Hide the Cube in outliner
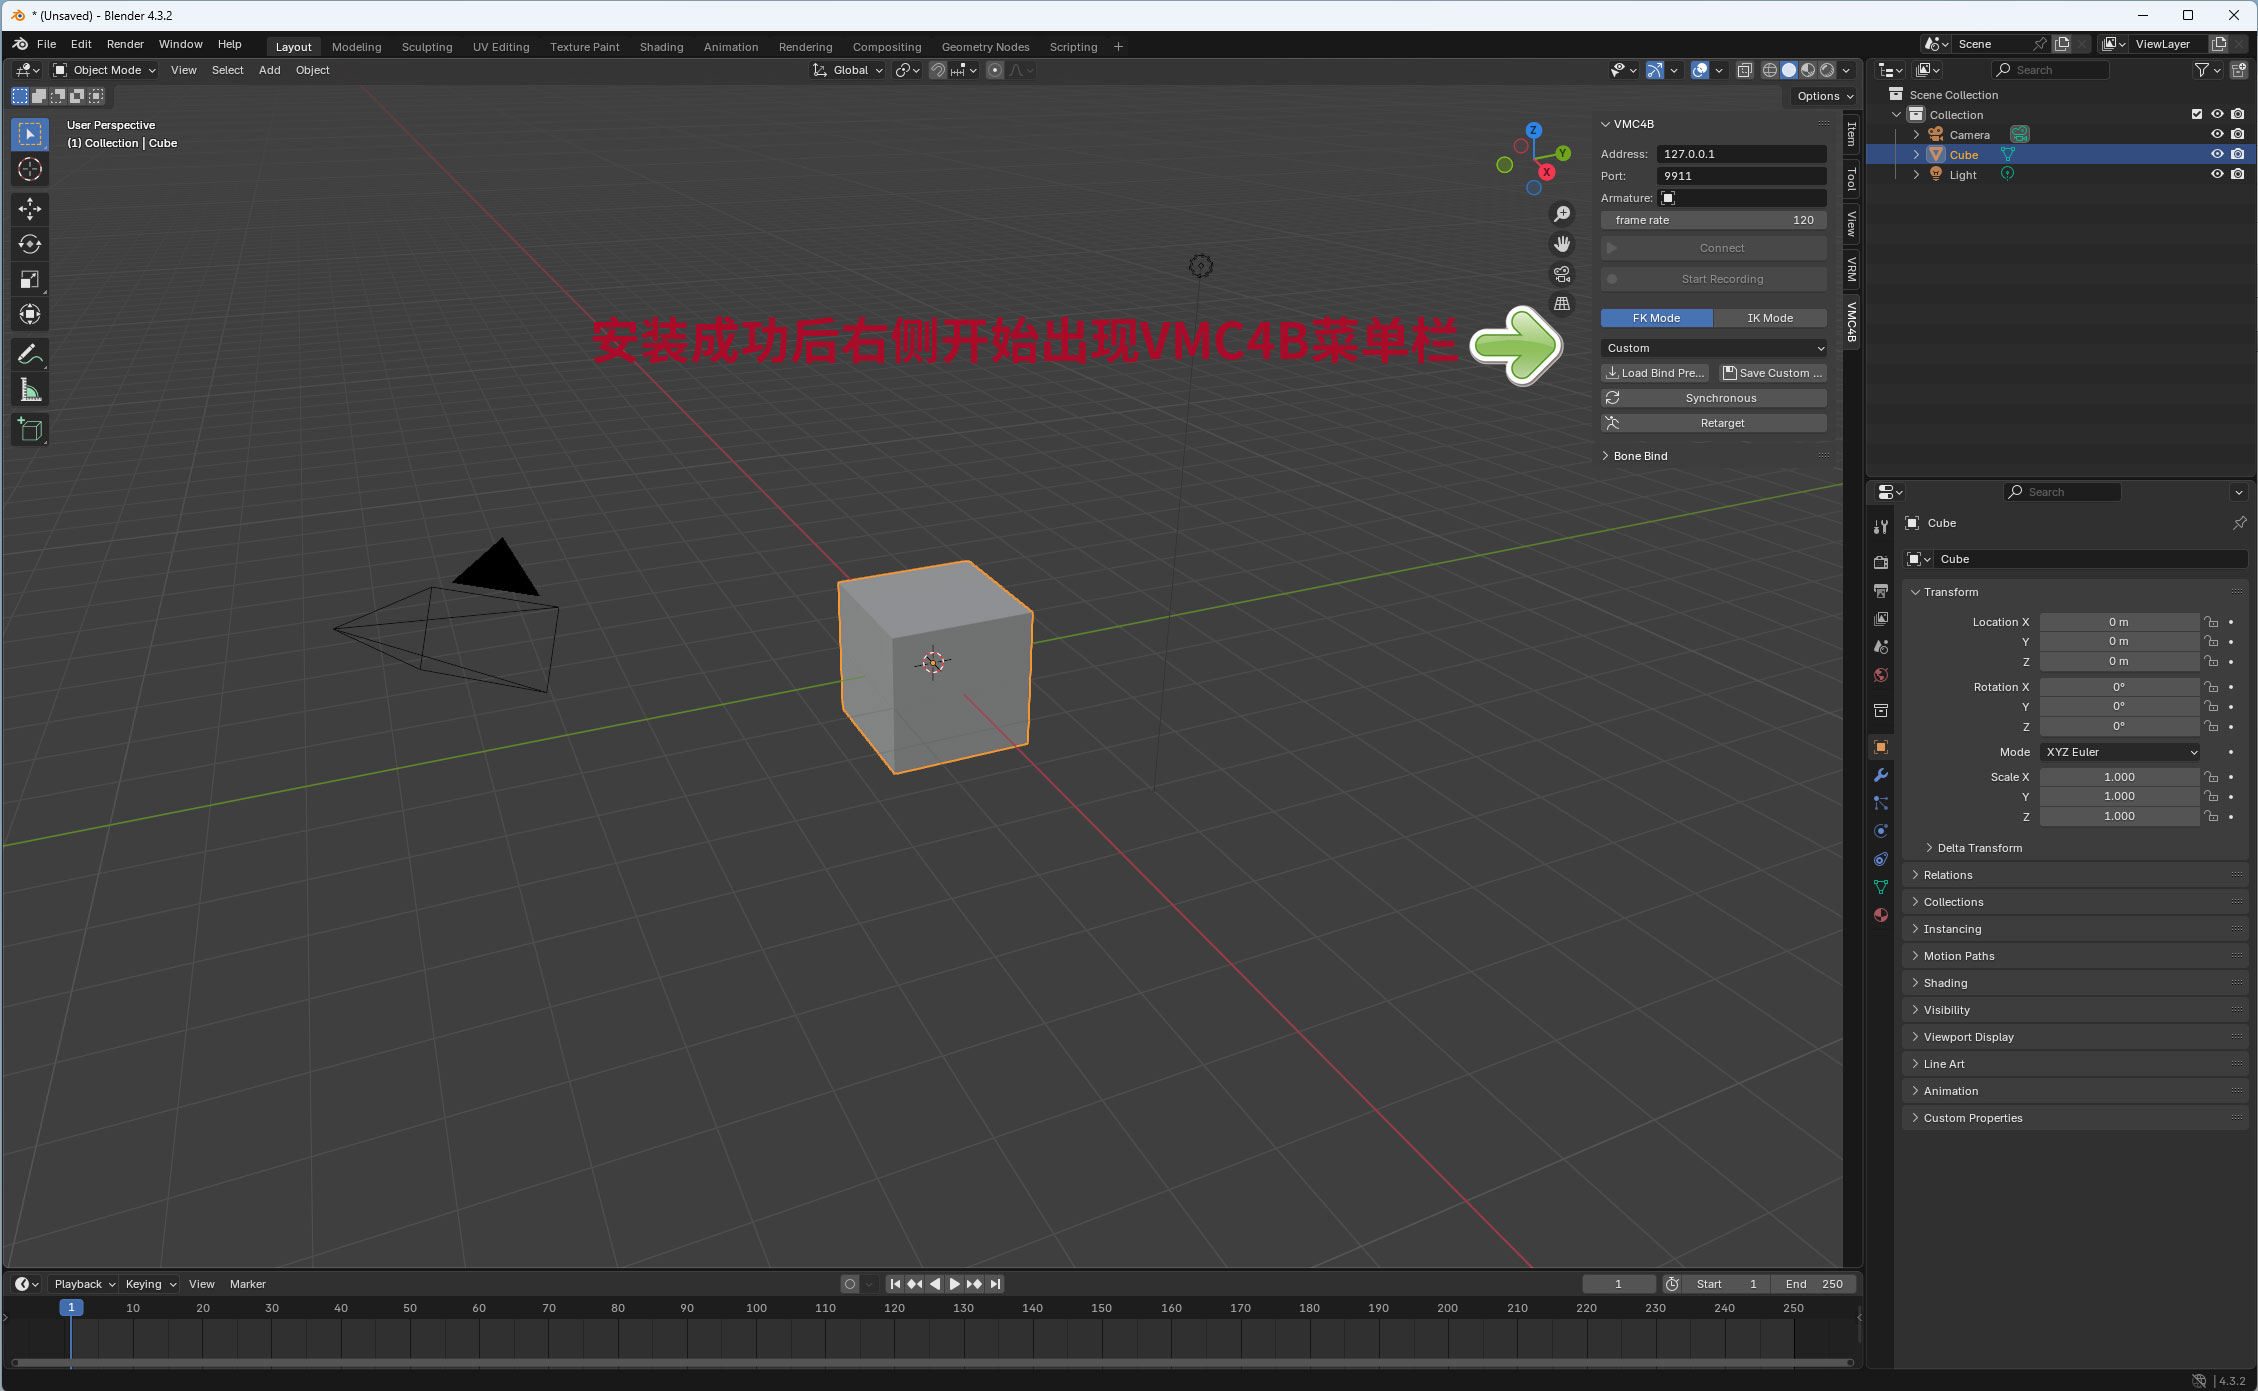Image resolution: width=2258 pixels, height=1391 pixels. pyautogui.click(x=2217, y=154)
